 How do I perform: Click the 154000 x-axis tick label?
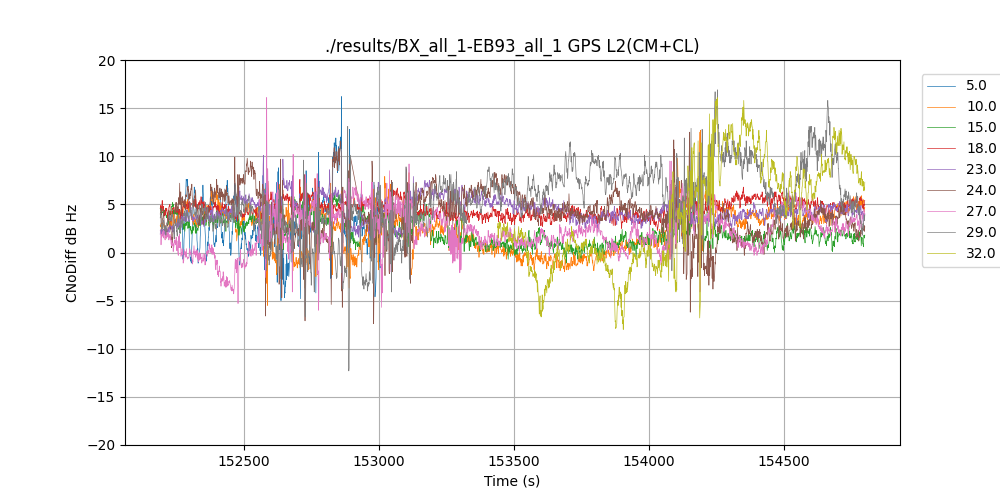coord(648,463)
